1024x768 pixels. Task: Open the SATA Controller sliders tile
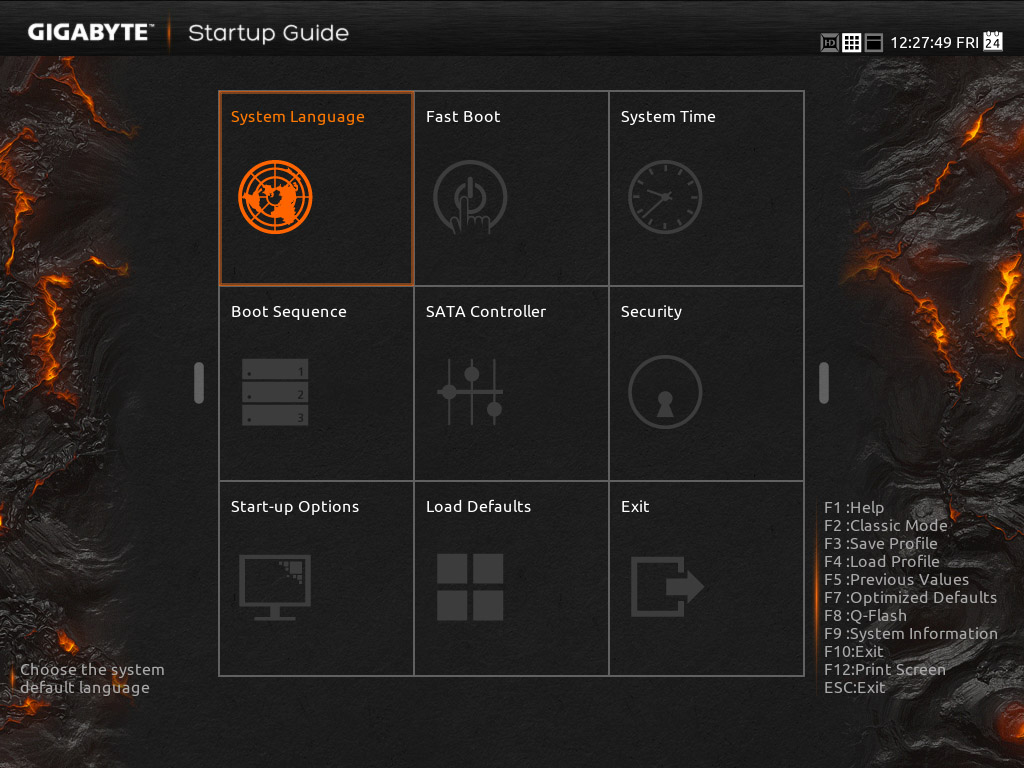click(511, 383)
